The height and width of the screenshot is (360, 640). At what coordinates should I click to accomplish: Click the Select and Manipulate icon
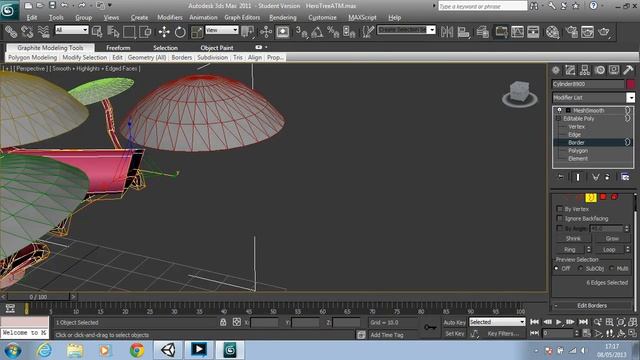pyautogui.click(x=266, y=31)
